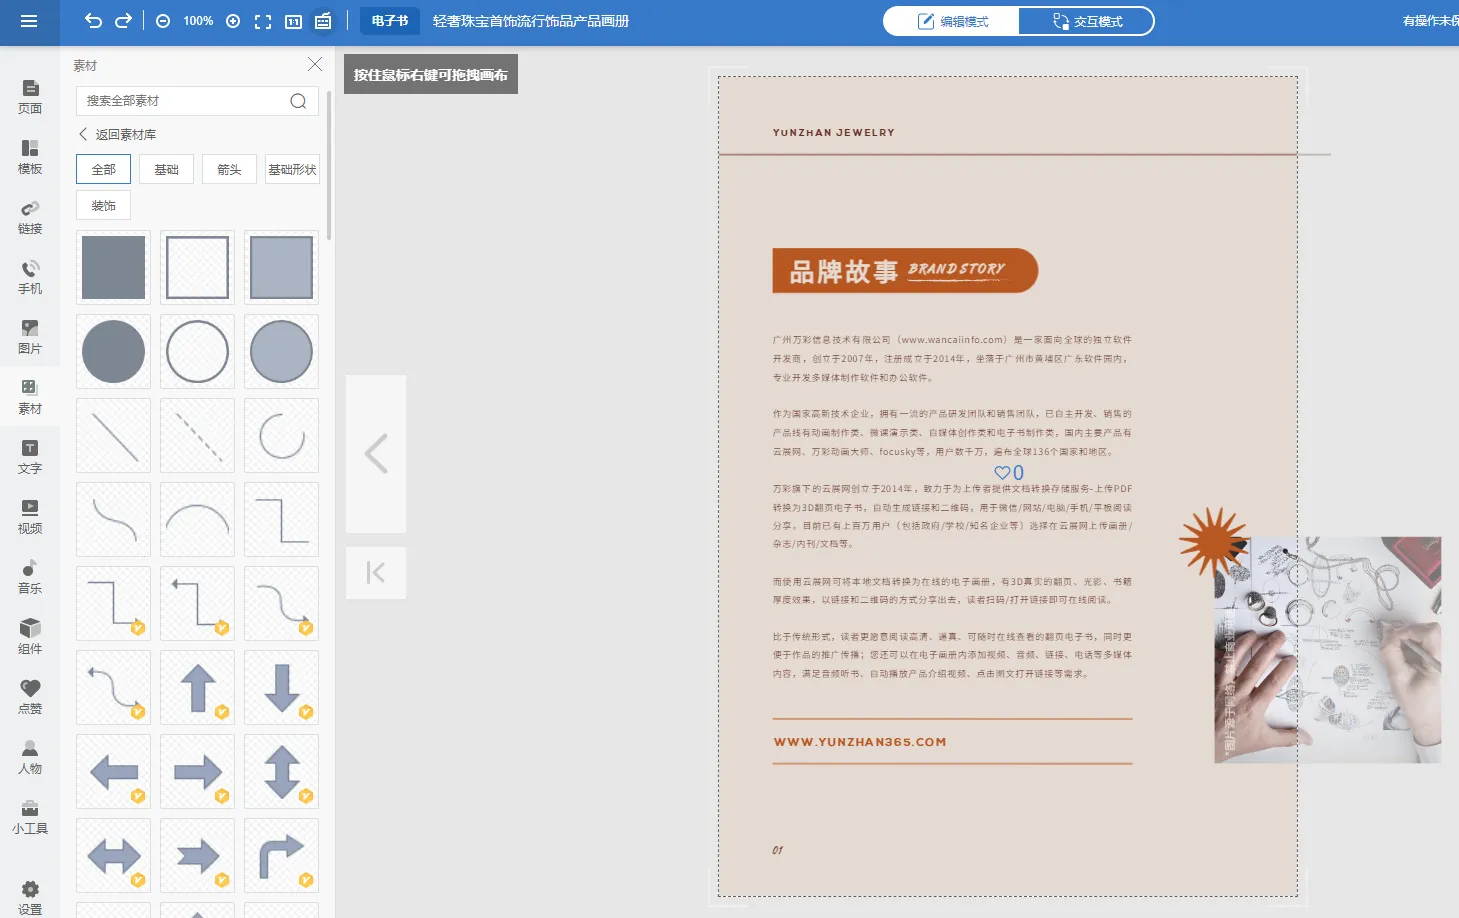1459x918 pixels.
Task: Reset canvas to 1:1 size
Action: tap(293, 21)
